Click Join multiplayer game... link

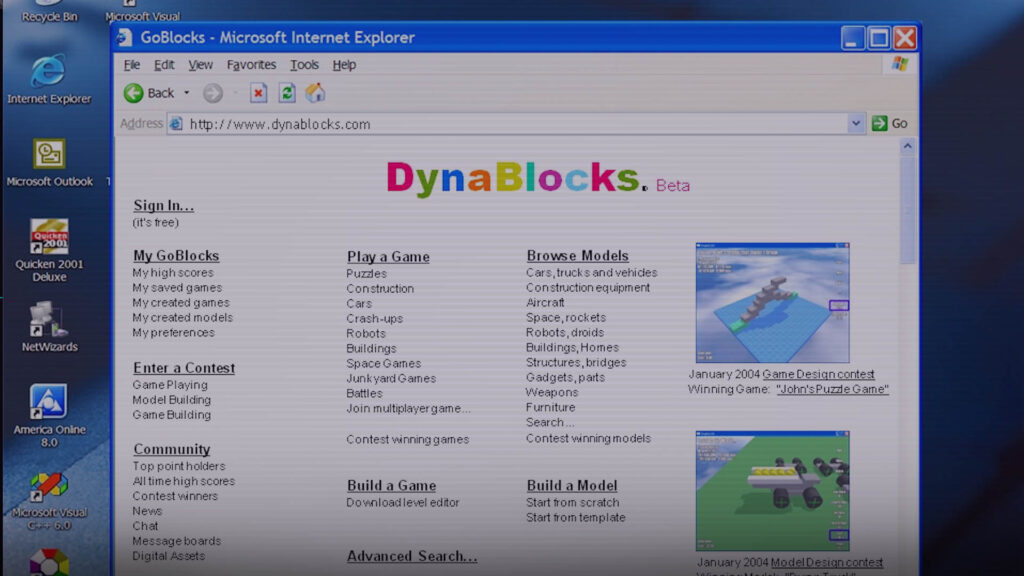[x=408, y=408]
